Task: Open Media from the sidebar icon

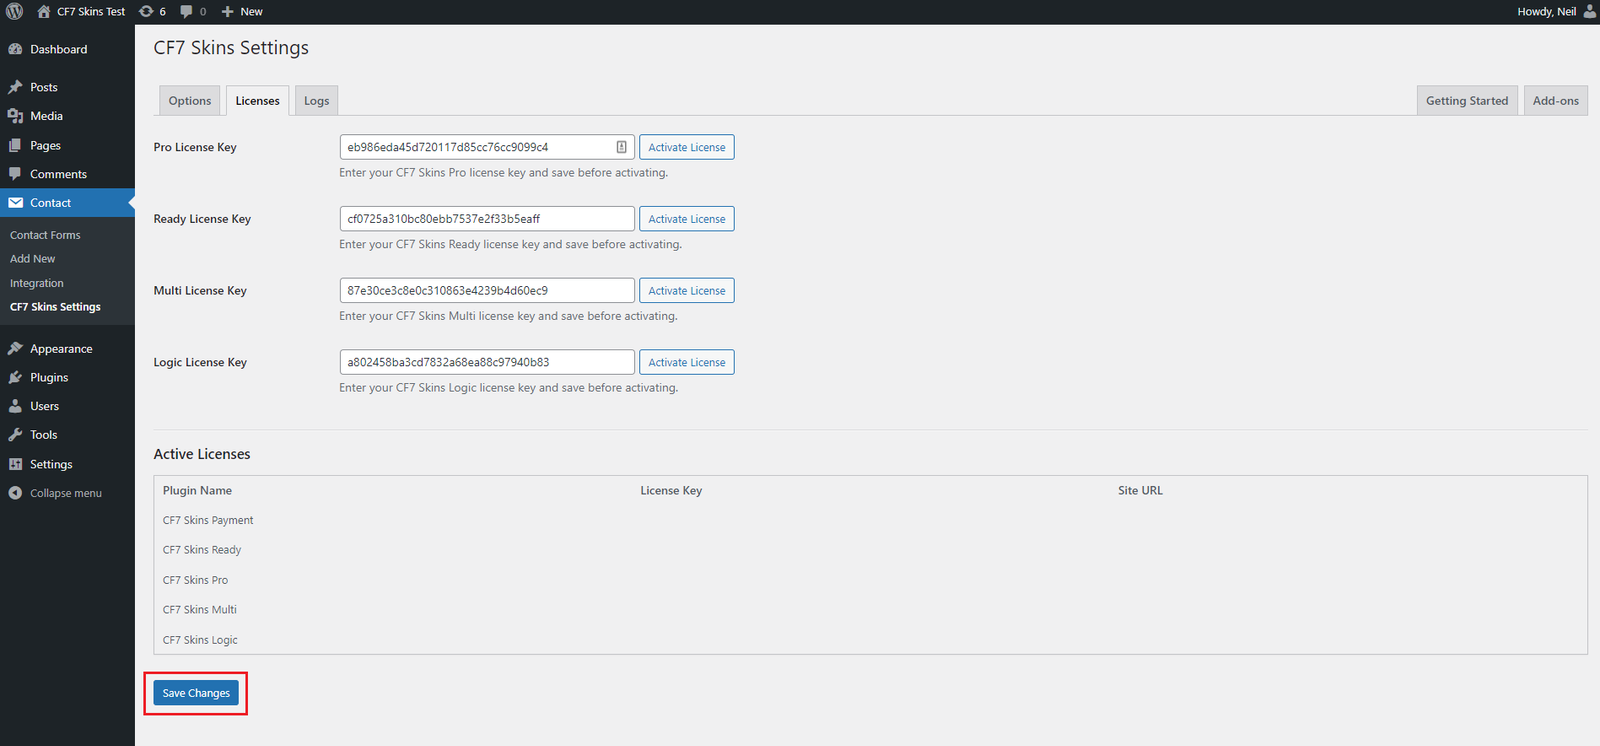Action: 15,116
